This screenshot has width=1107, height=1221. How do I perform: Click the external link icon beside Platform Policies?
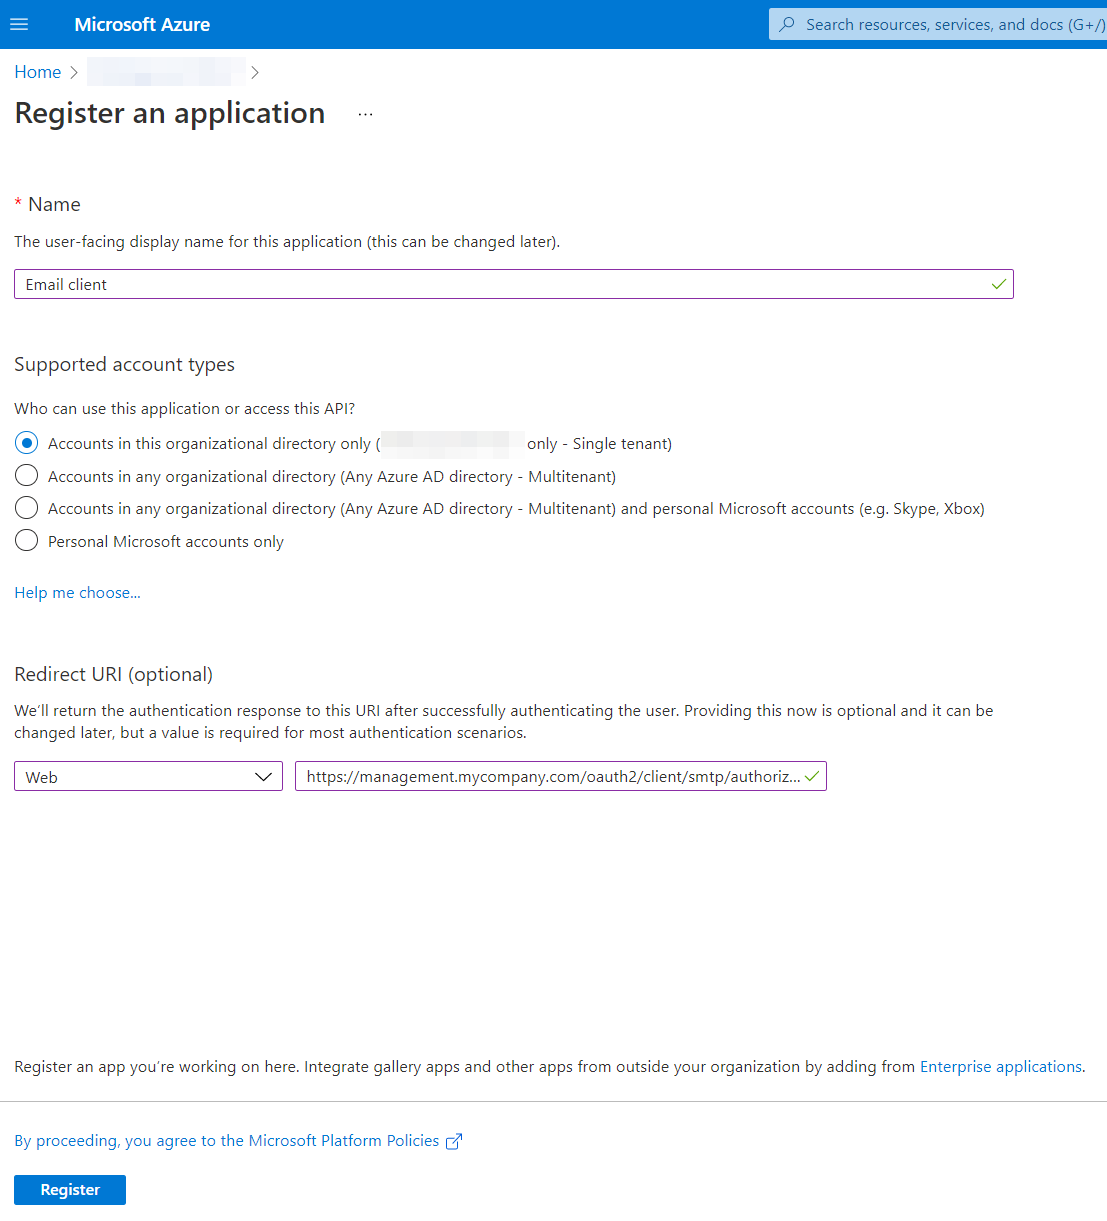(x=454, y=1141)
